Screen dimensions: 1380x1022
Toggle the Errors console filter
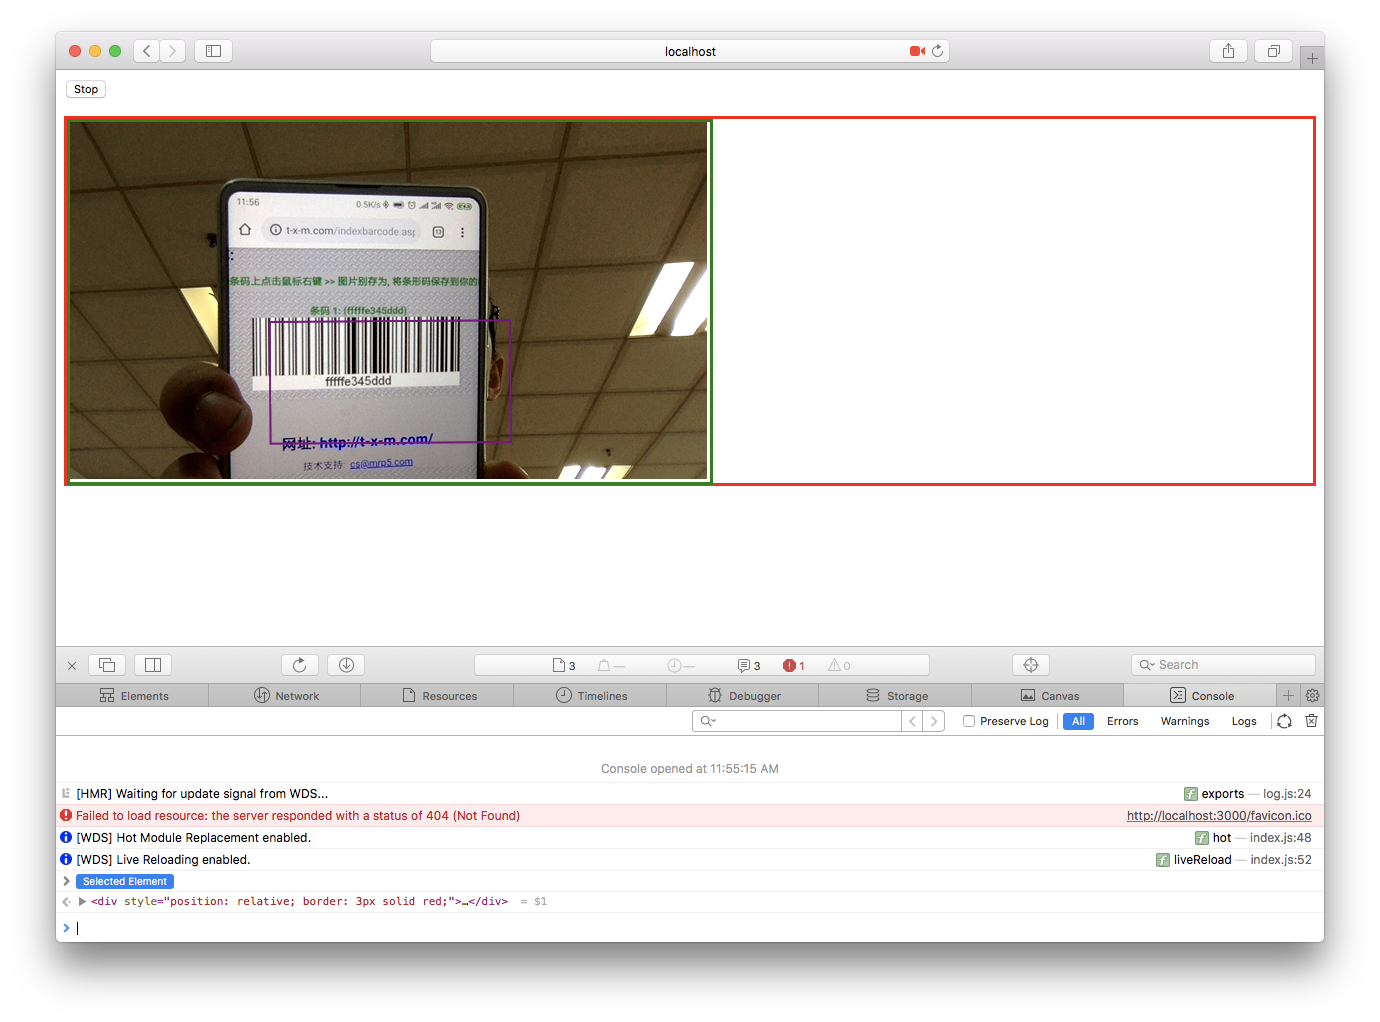click(x=1122, y=720)
